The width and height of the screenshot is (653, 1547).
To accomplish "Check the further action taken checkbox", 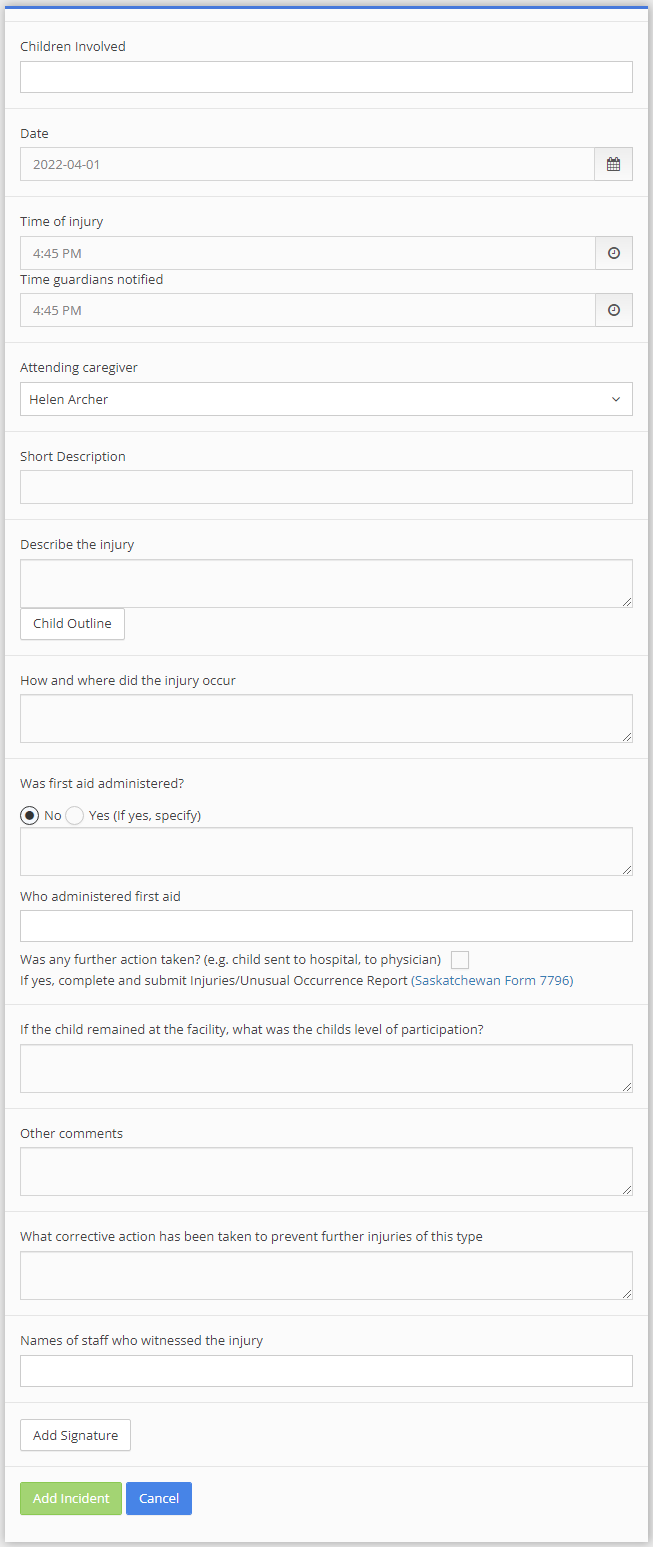I will 460,960.
